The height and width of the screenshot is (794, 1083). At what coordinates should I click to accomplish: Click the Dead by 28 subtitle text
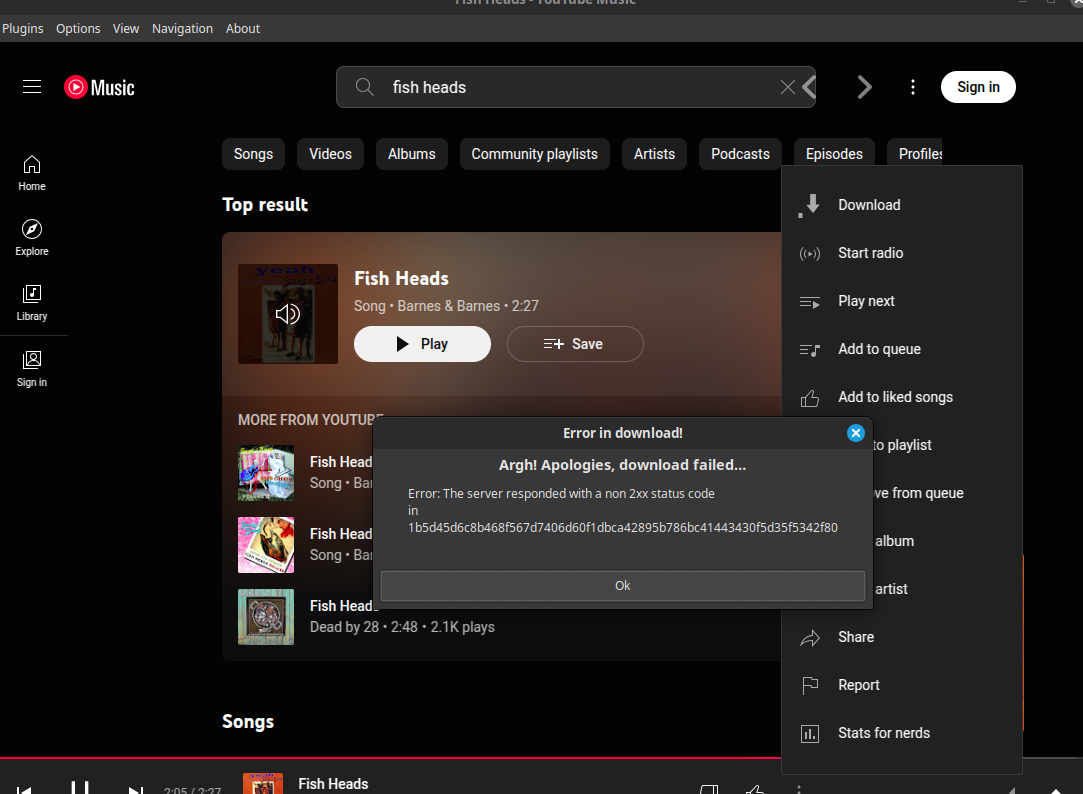coord(402,627)
